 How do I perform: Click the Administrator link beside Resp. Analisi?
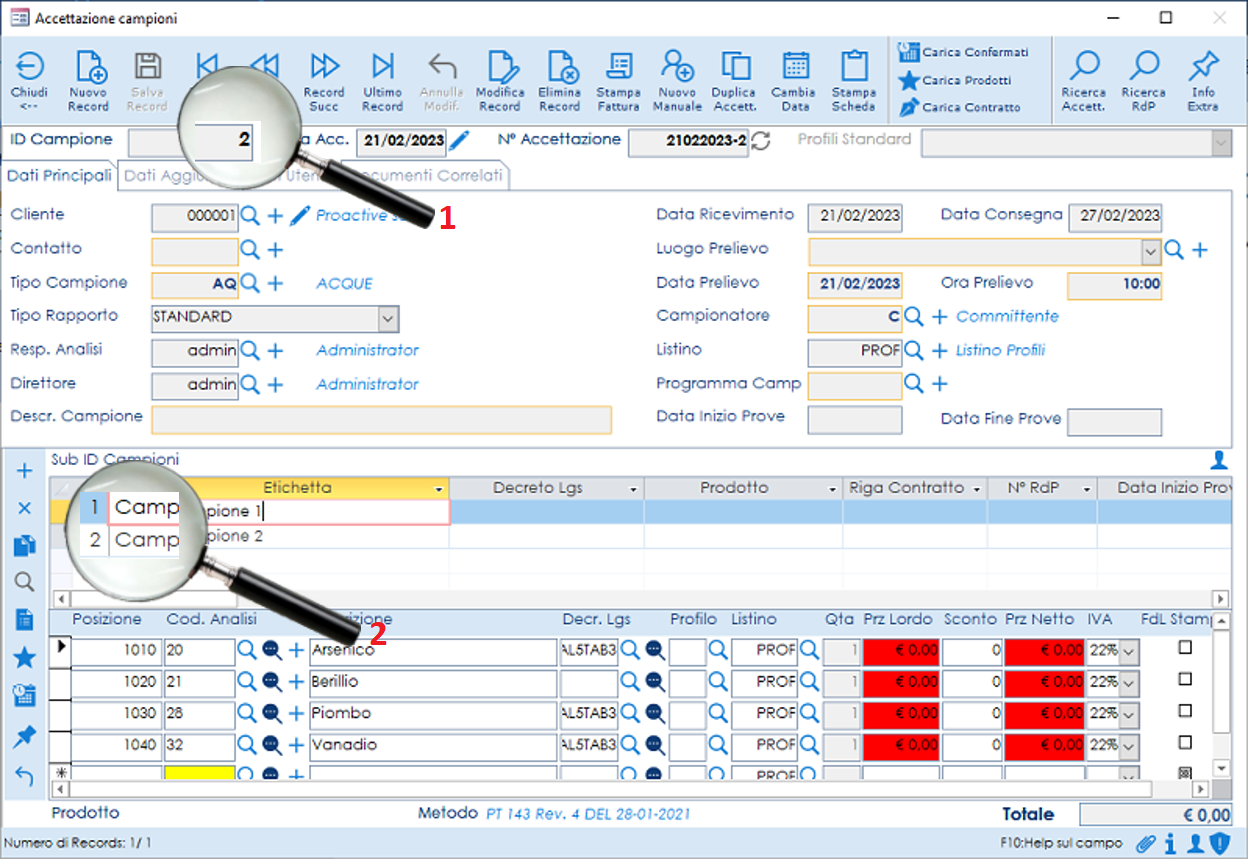pos(367,350)
